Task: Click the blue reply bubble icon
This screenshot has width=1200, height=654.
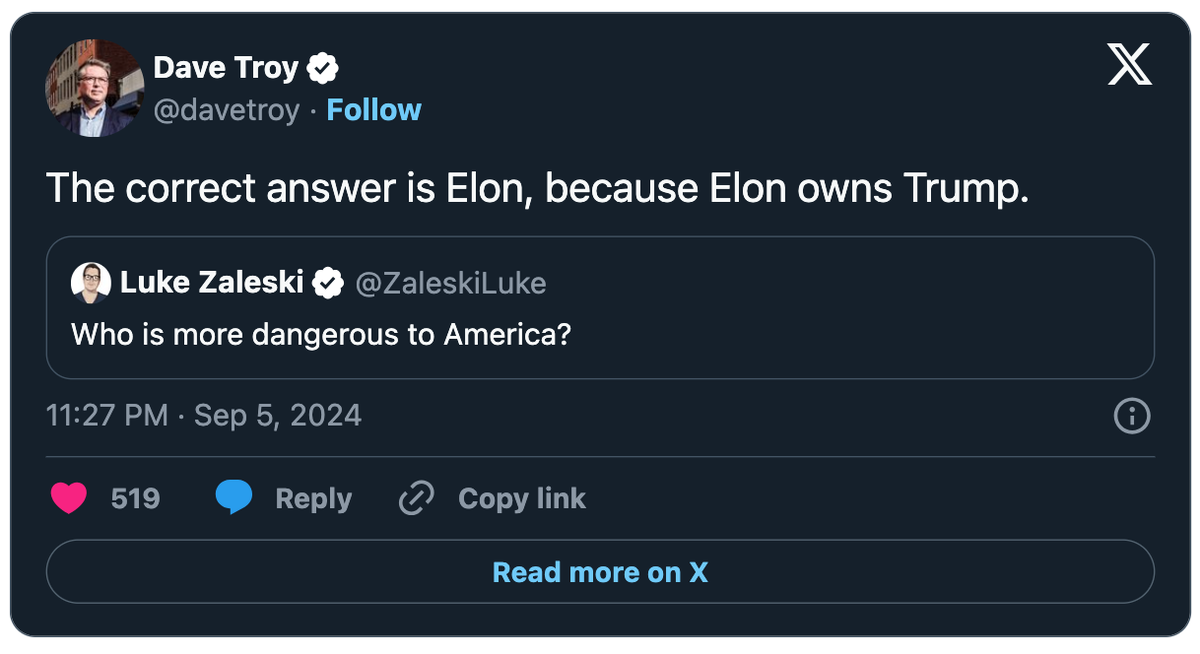Action: tap(234, 498)
